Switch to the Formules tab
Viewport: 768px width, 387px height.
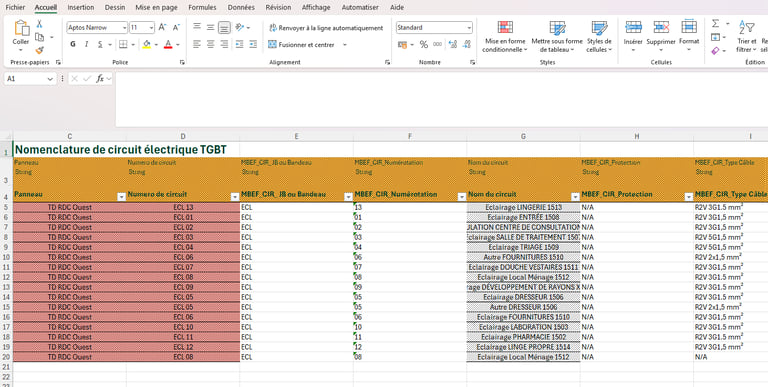(202, 7)
